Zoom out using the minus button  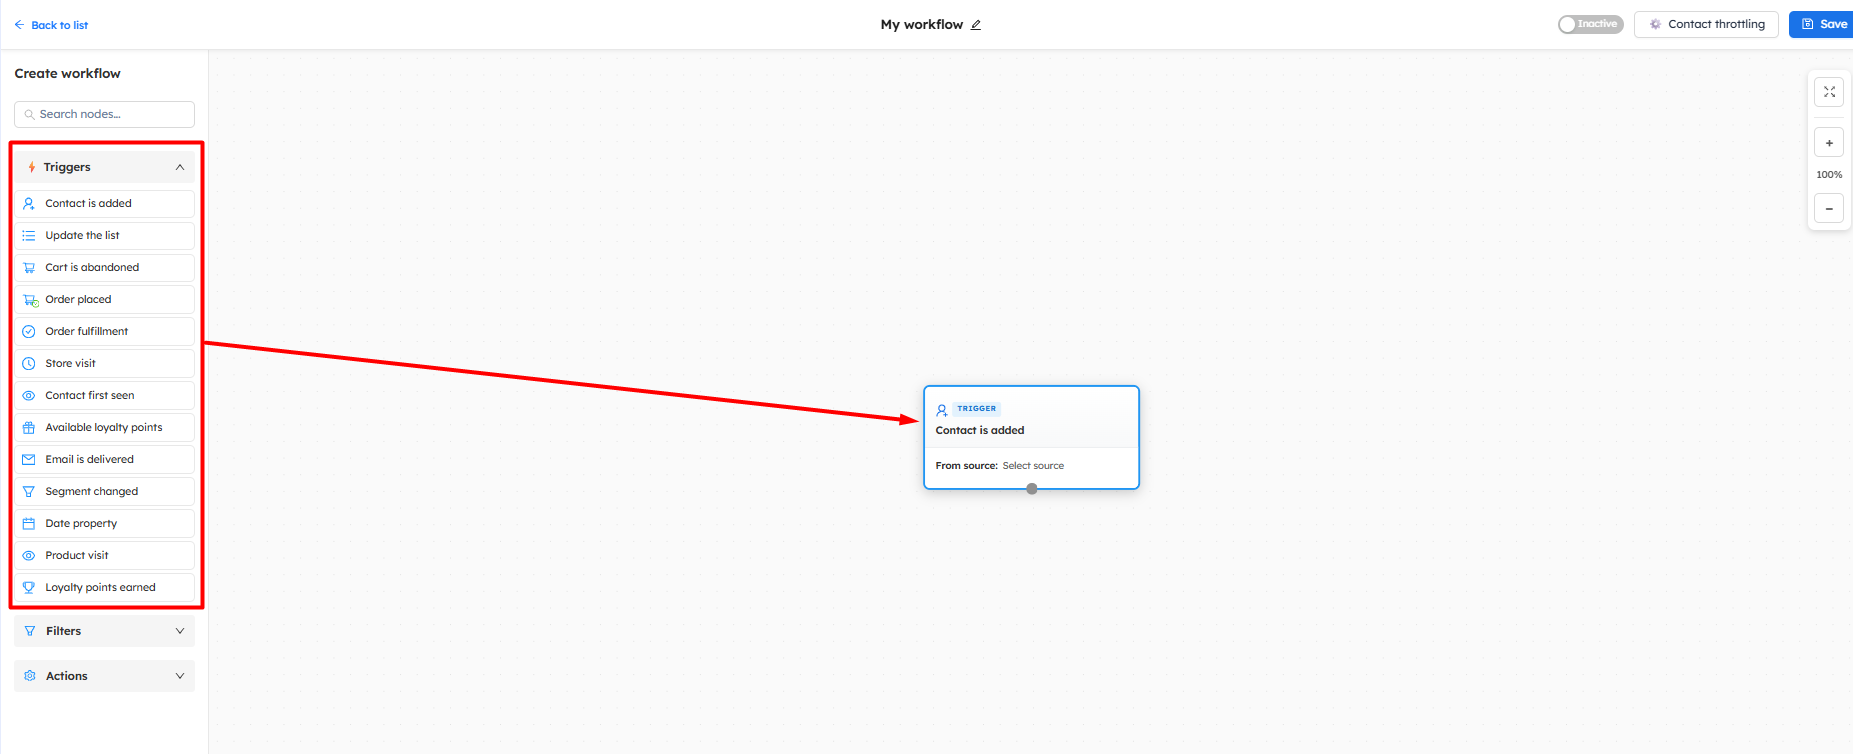tap(1829, 209)
